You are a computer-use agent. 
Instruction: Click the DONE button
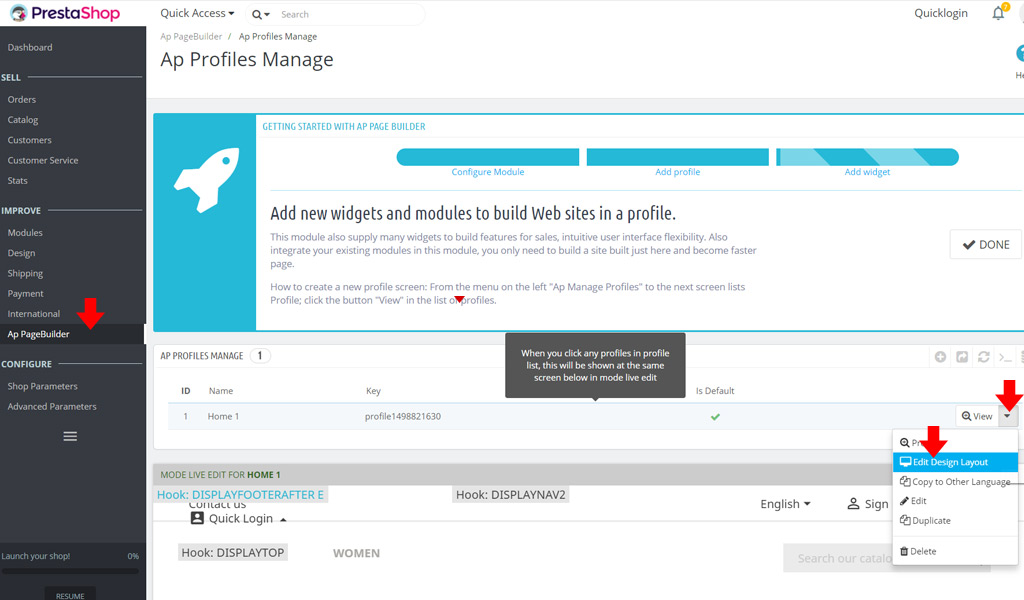[x=986, y=244]
